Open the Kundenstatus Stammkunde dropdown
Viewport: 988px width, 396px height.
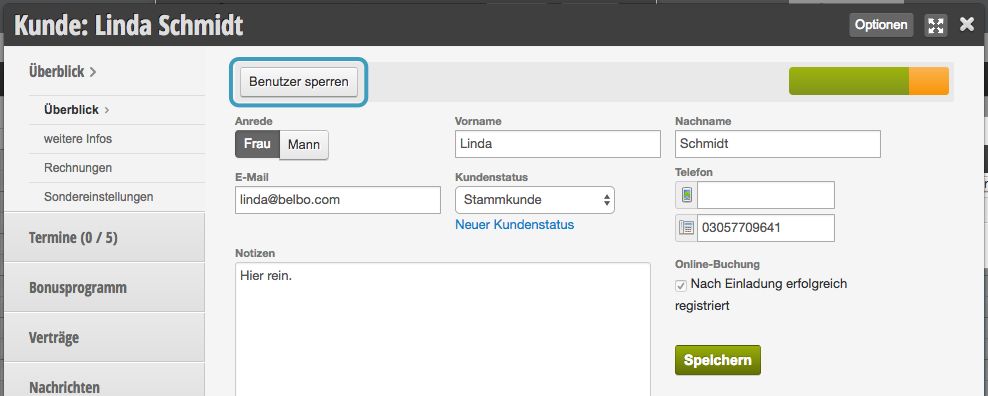point(534,200)
